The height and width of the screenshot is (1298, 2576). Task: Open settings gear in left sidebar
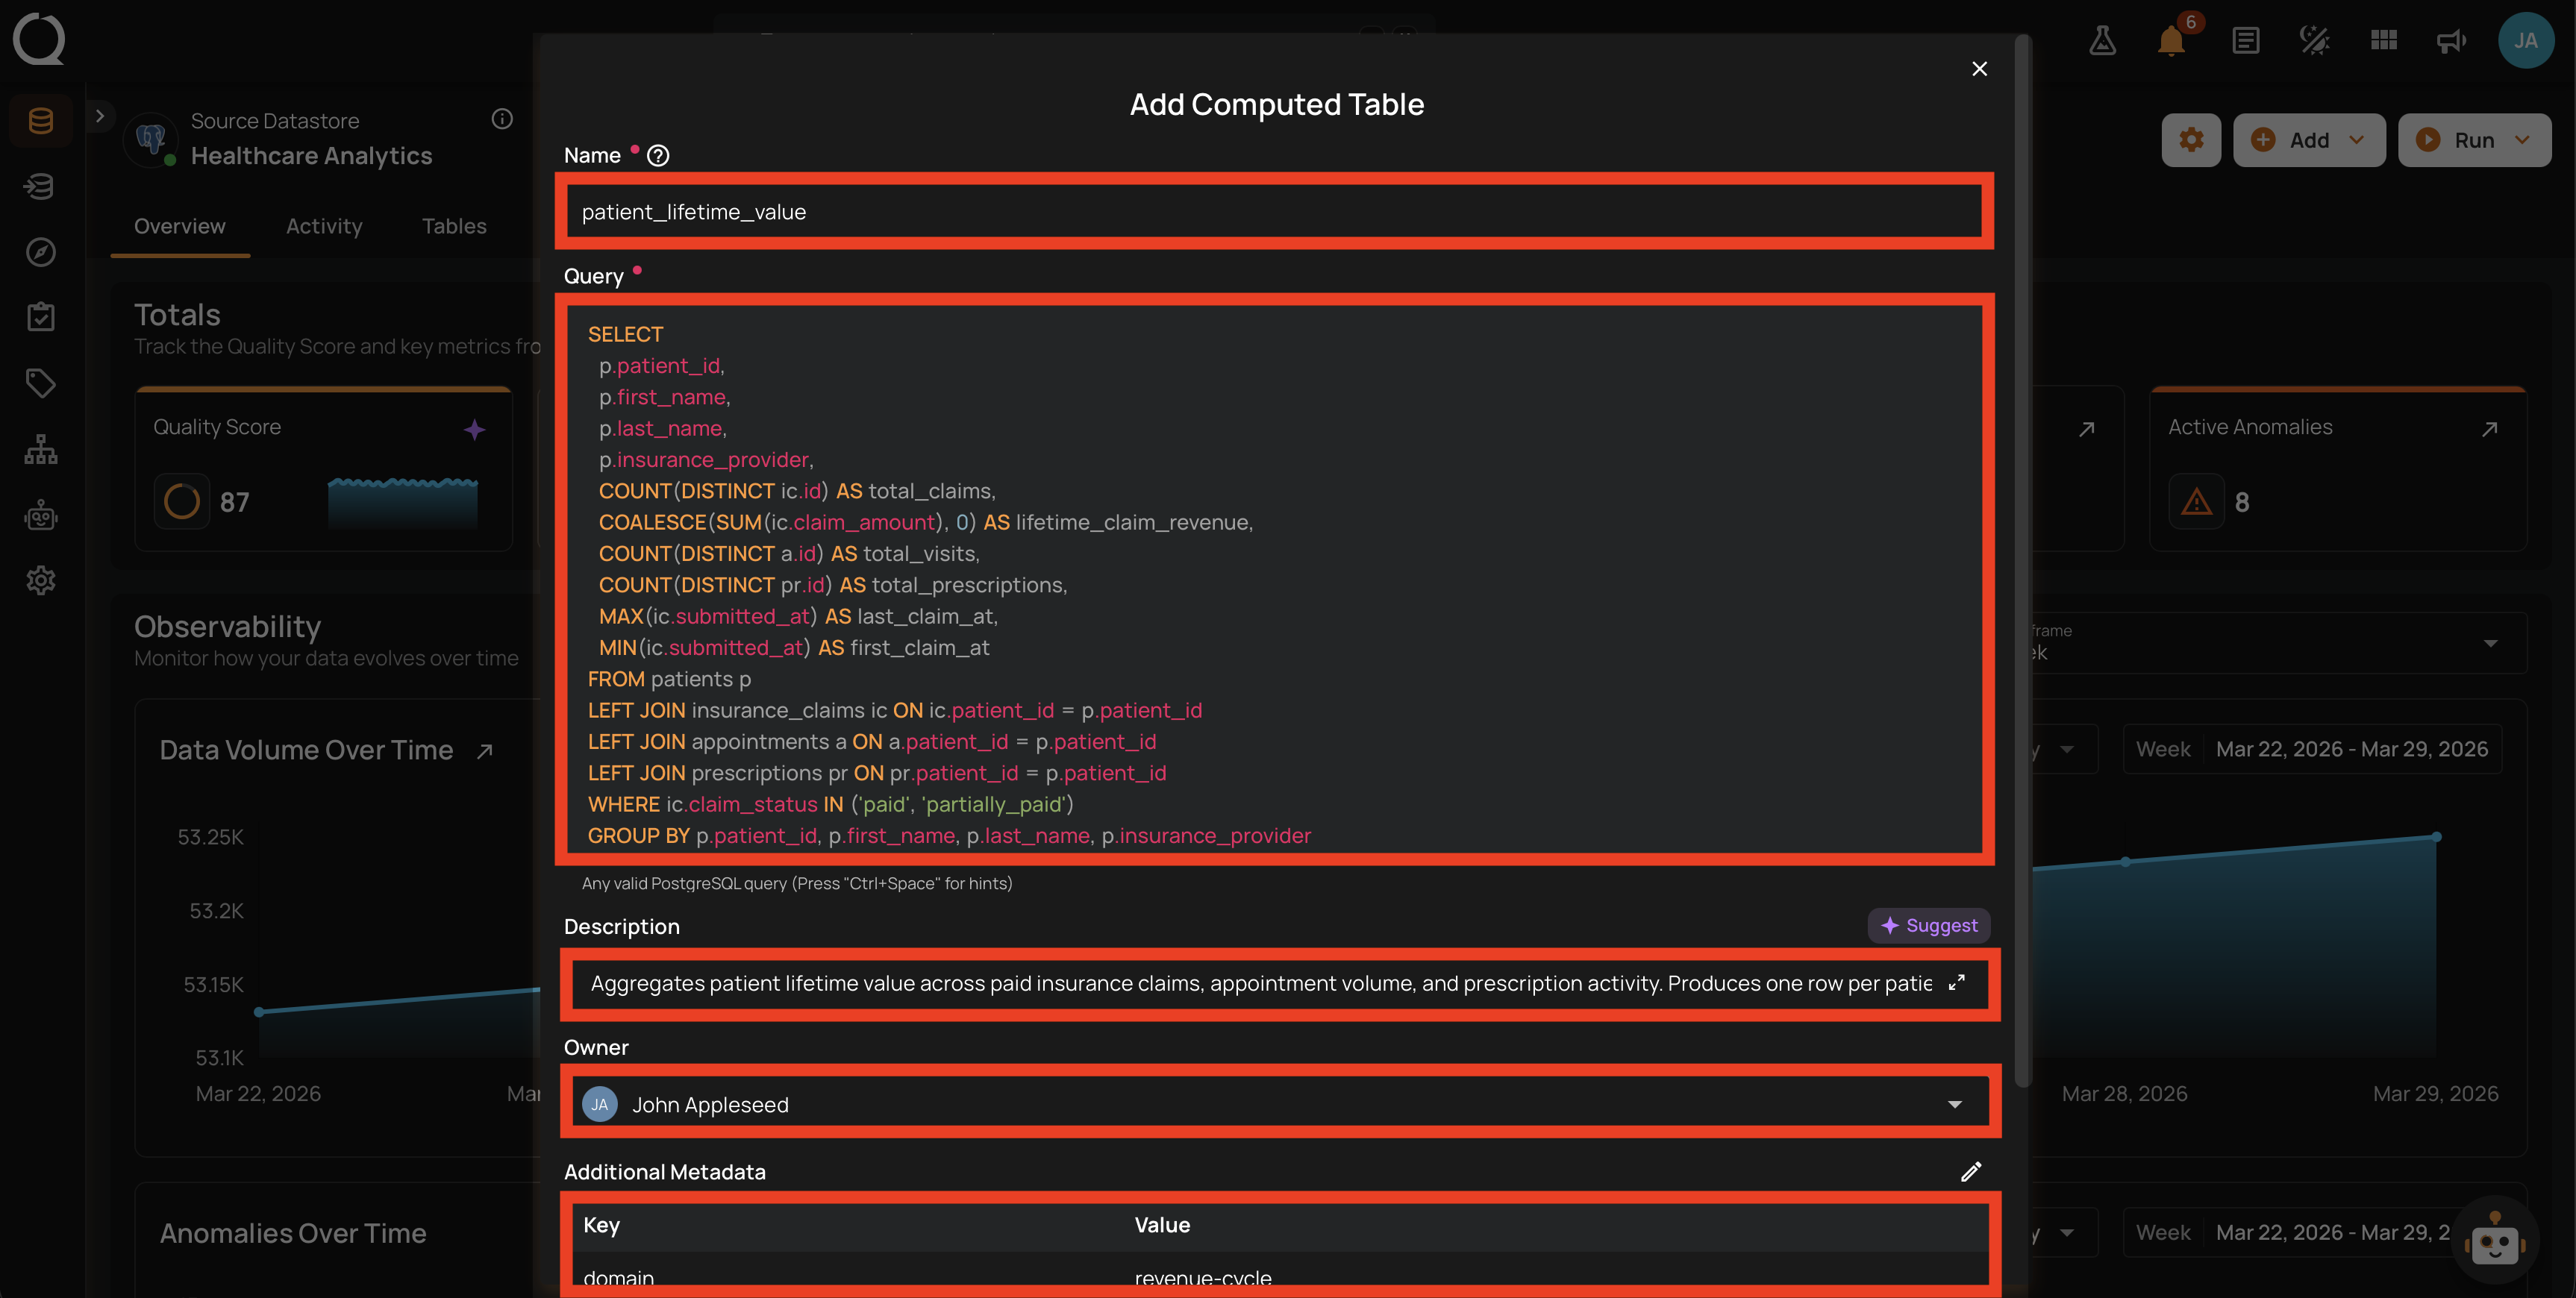click(41, 580)
